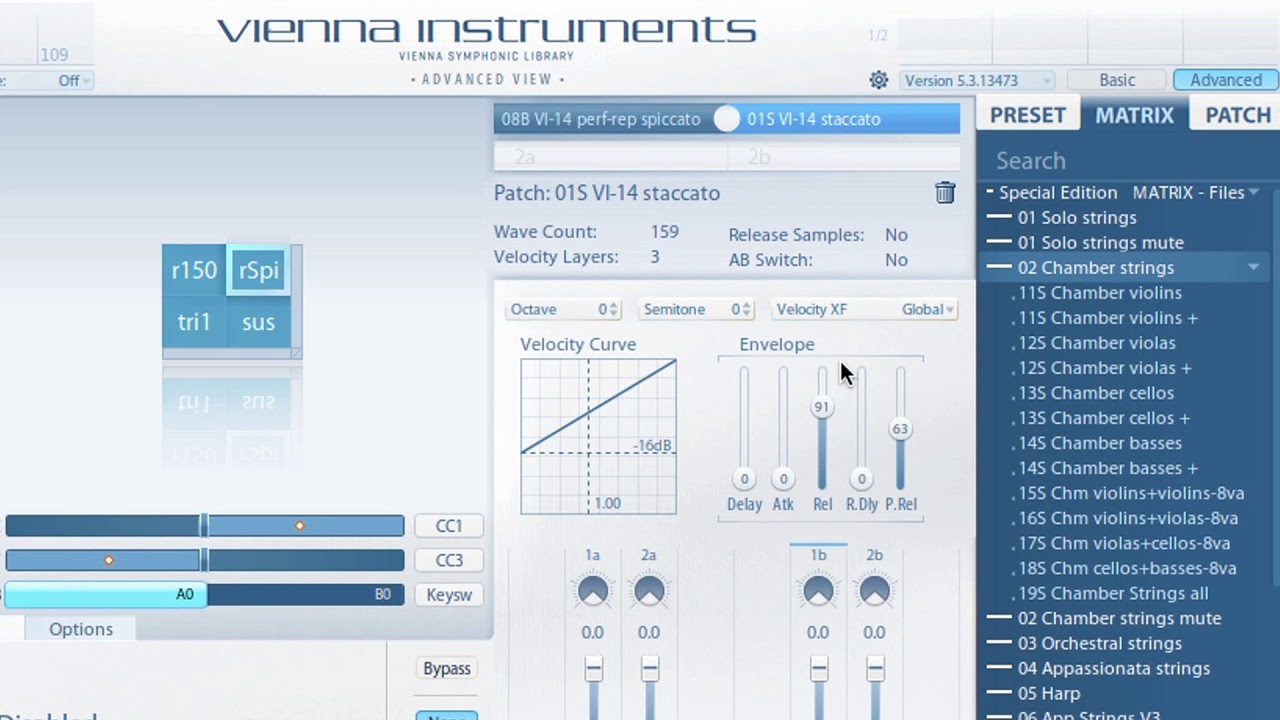Screen dimensions: 1280x720
Task: Select 14S Chamber basses + matrix
Action: pos(1108,468)
